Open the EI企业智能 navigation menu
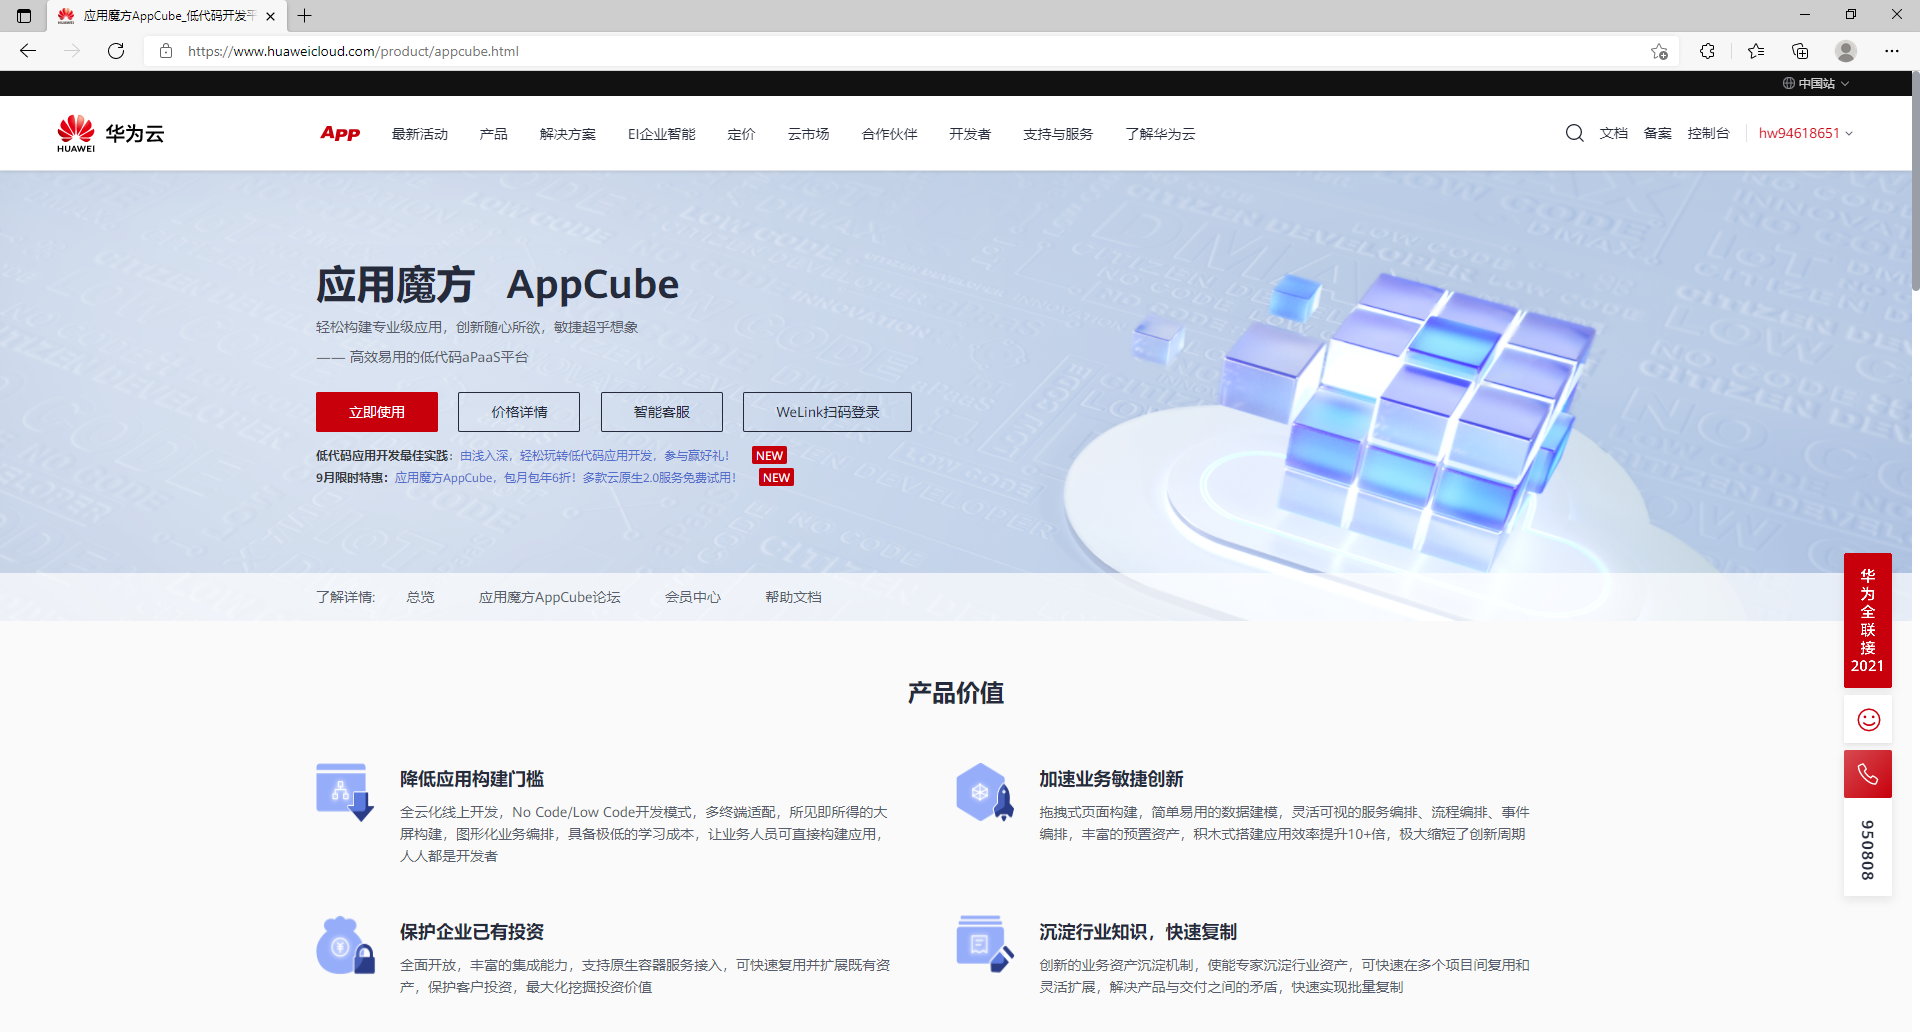The width and height of the screenshot is (1920, 1032). pos(662,134)
